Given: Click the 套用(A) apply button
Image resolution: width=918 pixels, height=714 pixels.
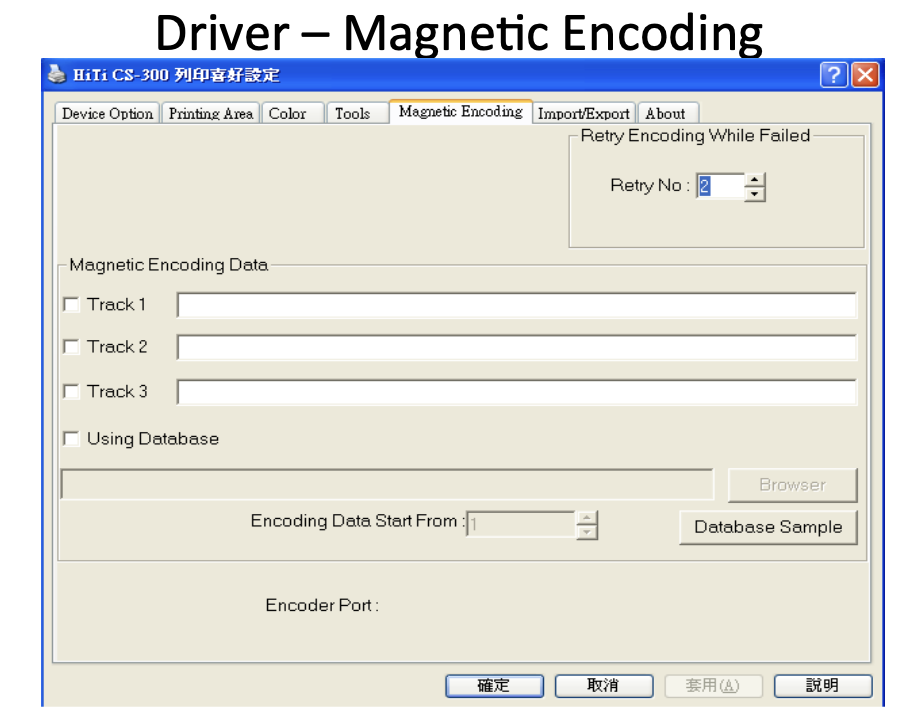Looking at the screenshot, I should coord(713,686).
